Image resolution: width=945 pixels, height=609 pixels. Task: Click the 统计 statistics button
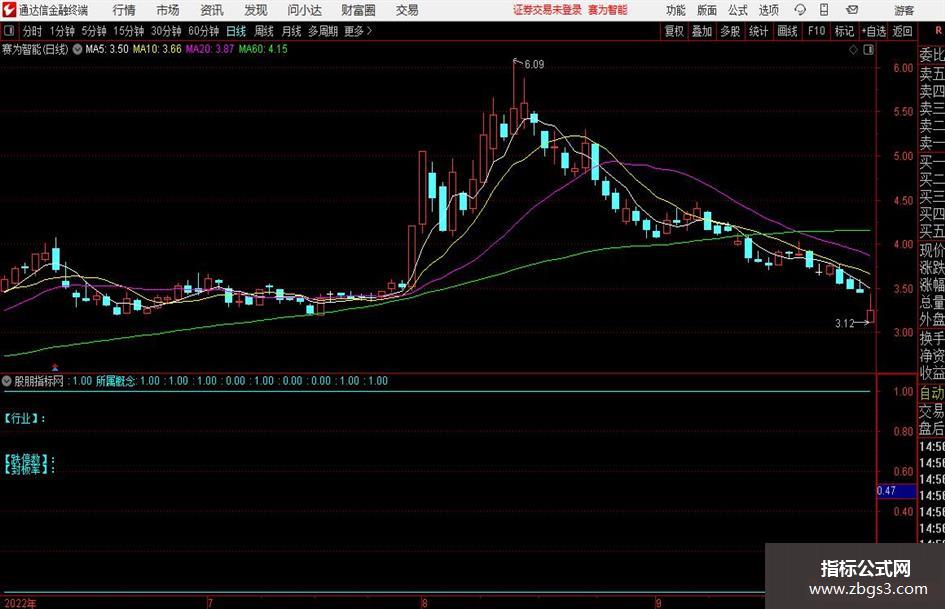[758, 31]
